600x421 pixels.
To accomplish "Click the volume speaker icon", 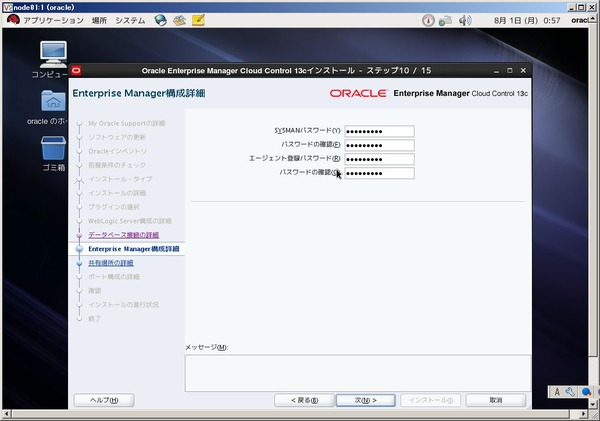I will pyautogui.click(x=465, y=20).
